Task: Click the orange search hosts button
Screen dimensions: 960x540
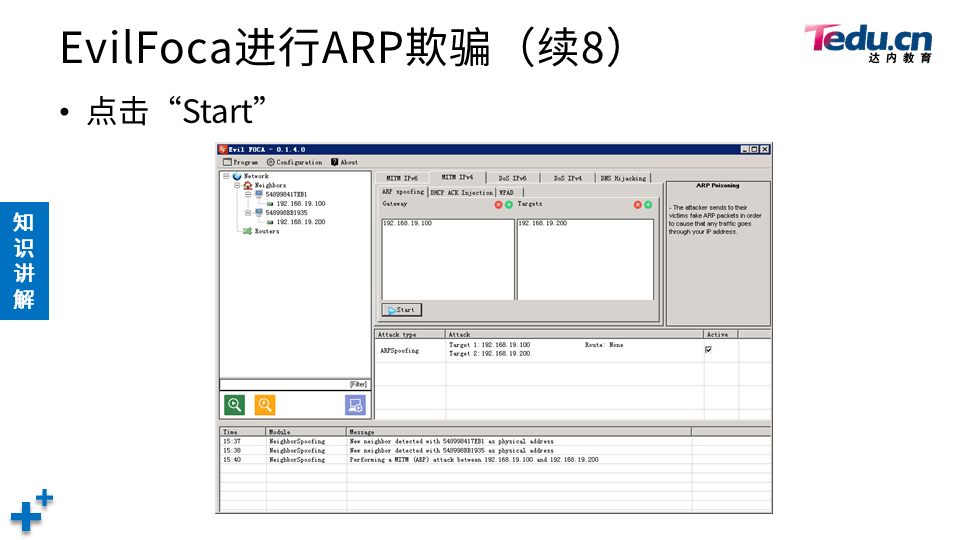Action: (x=264, y=405)
